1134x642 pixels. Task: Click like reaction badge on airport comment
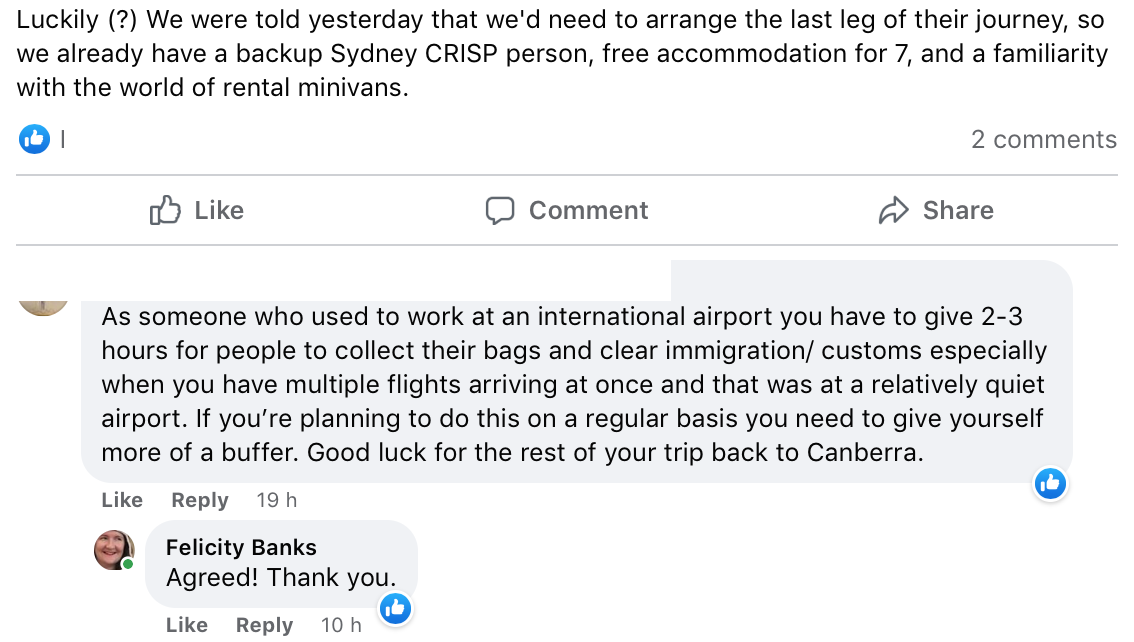[1049, 484]
